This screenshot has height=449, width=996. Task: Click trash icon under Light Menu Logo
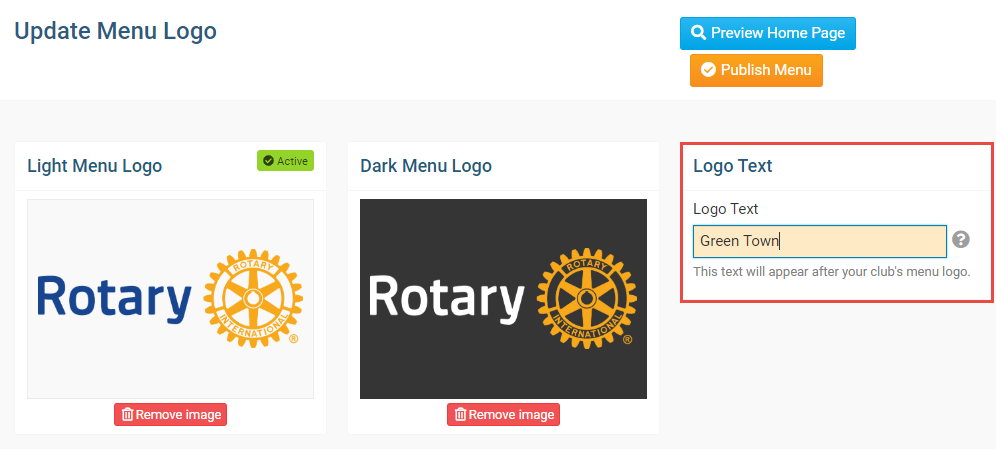127,415
